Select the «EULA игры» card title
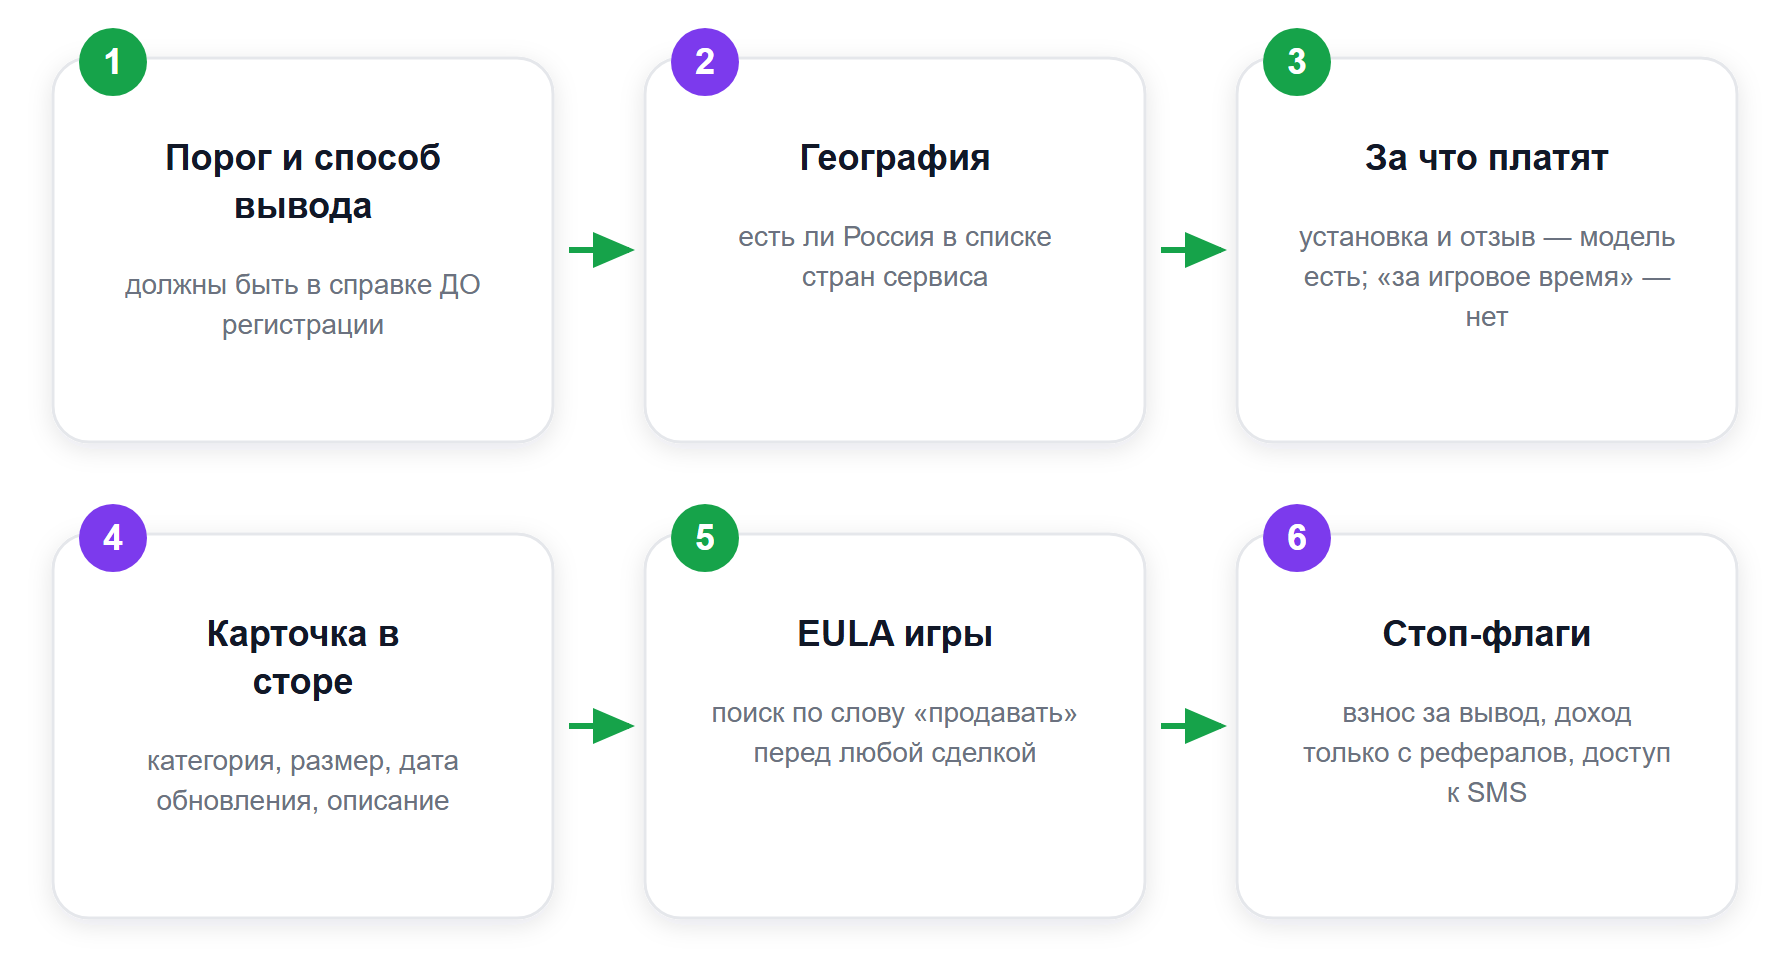Viewport: 1790px width, 977px height. point(895,634)
